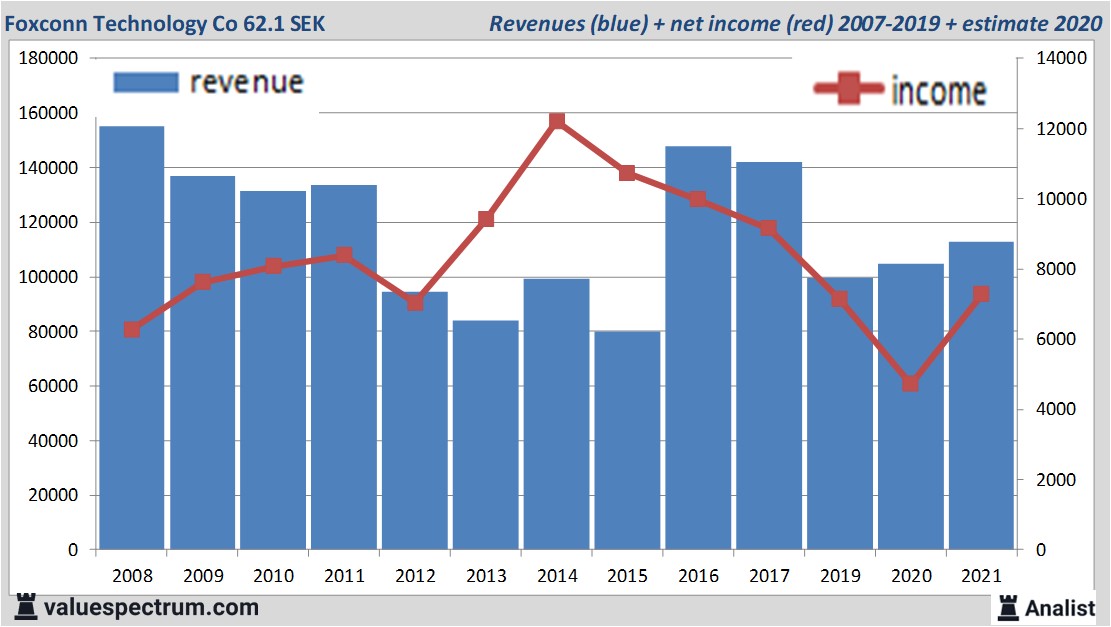Click the income marker for 2021

pos(981,294)
